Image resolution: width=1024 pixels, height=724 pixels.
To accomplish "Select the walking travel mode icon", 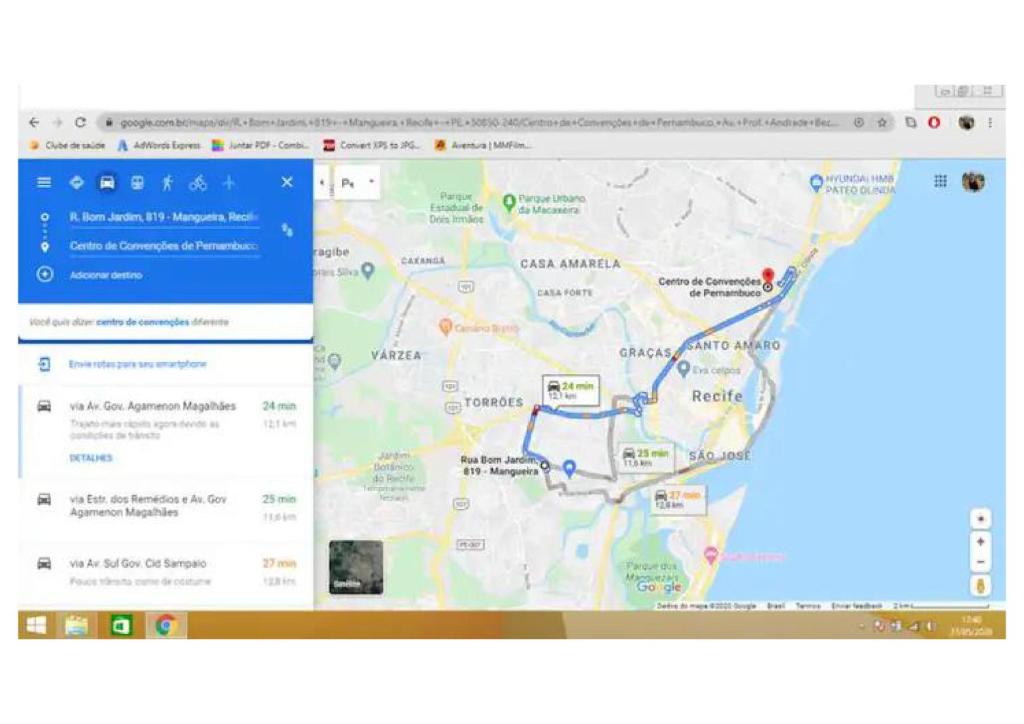I will pos(167,183).
